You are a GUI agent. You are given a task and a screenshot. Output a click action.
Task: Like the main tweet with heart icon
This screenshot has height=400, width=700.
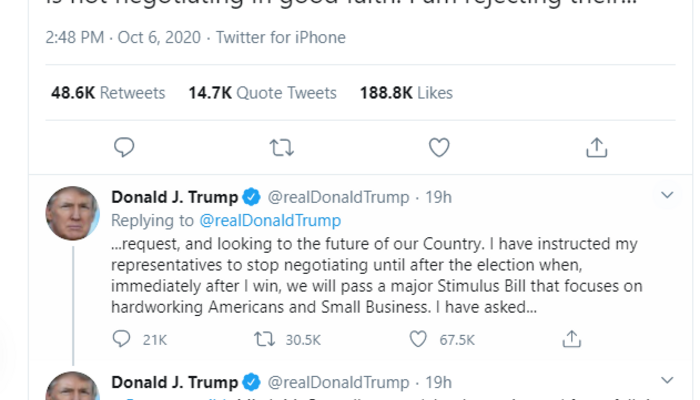(x=439, y=147)
